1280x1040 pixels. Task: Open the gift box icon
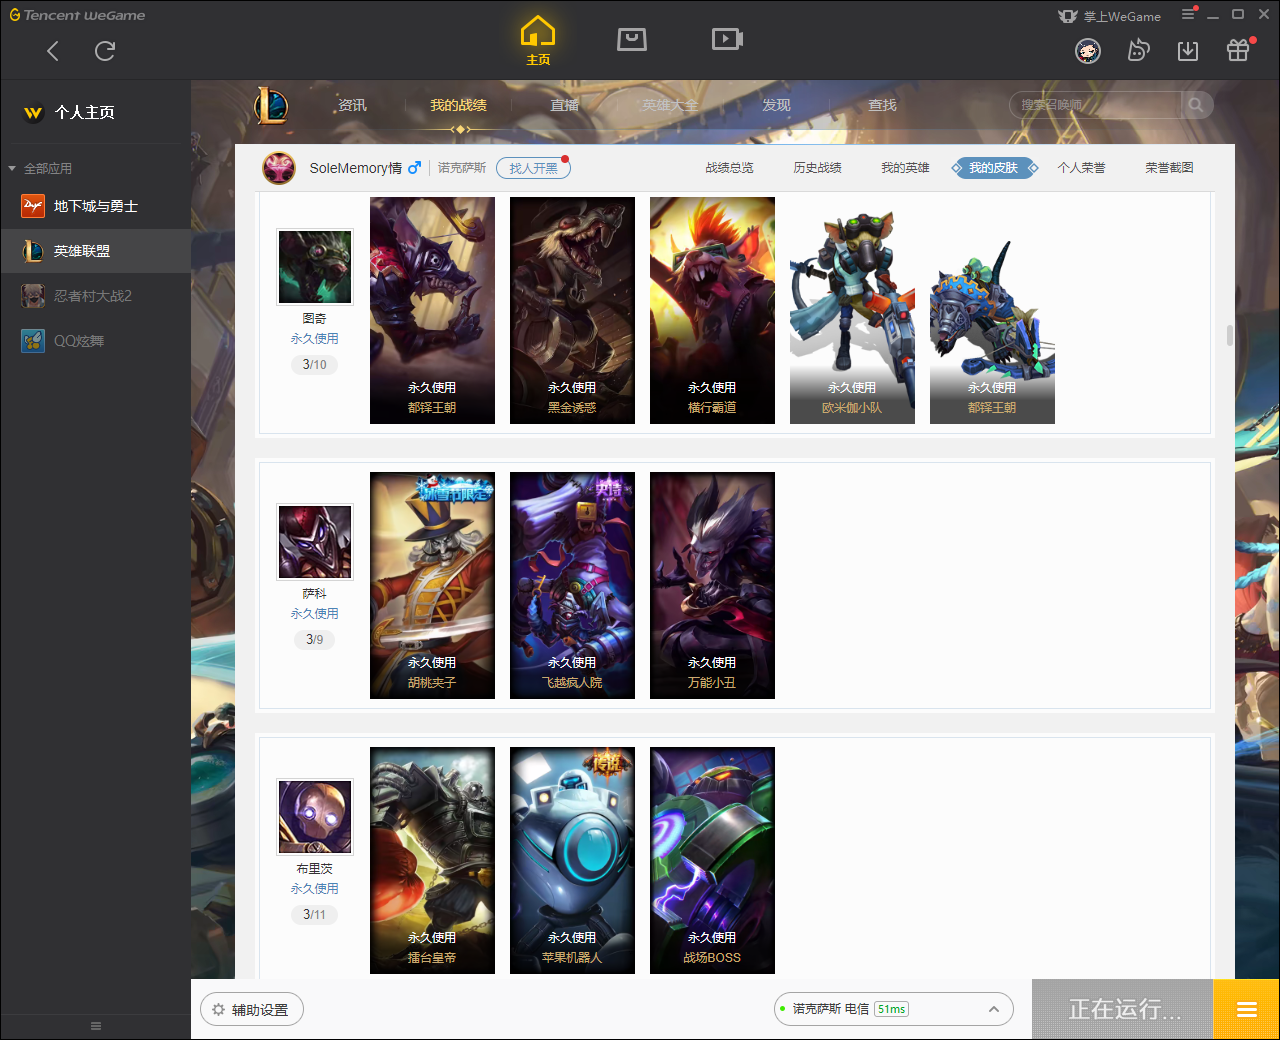pyautogui.click(x=1238, y=50)
